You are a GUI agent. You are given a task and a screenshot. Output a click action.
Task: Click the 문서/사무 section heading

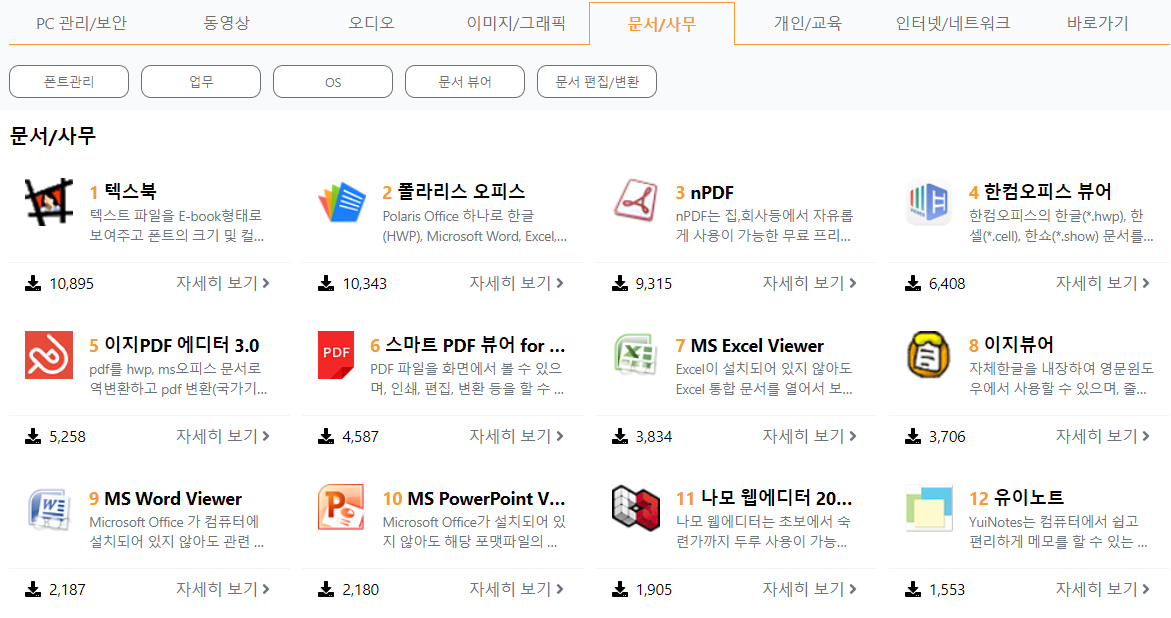[52, 136]
